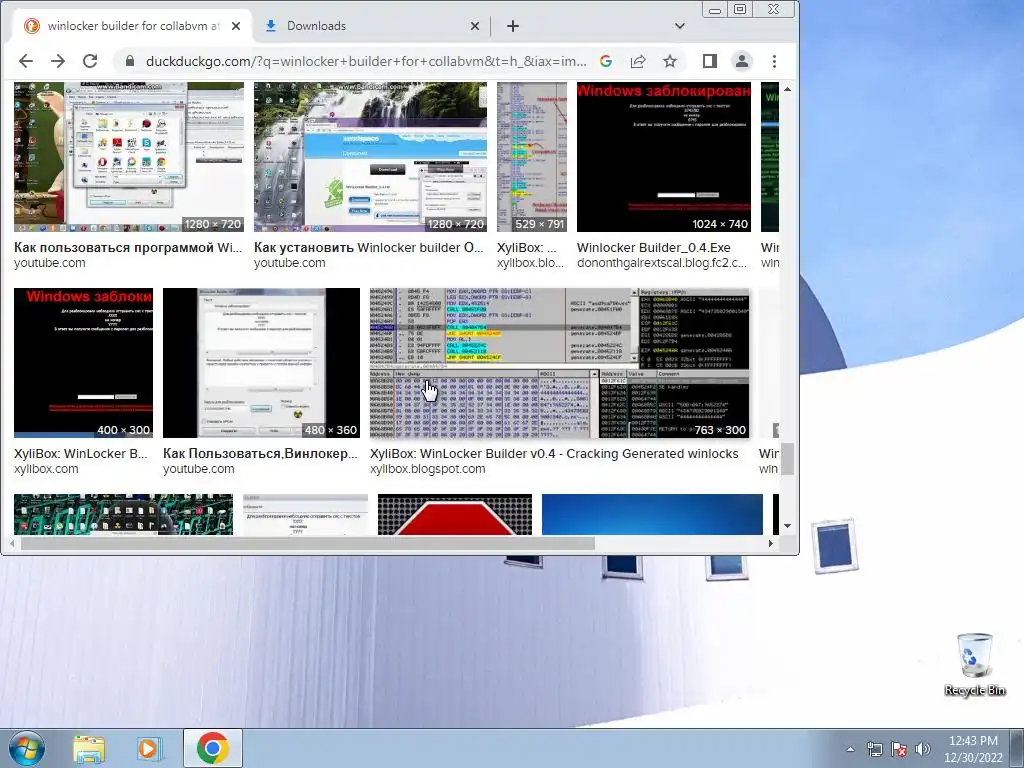Click 'Как пользоваться программой Wi...' title
Viewport: 1024px width, 768px height.
(x=128, y=248)
